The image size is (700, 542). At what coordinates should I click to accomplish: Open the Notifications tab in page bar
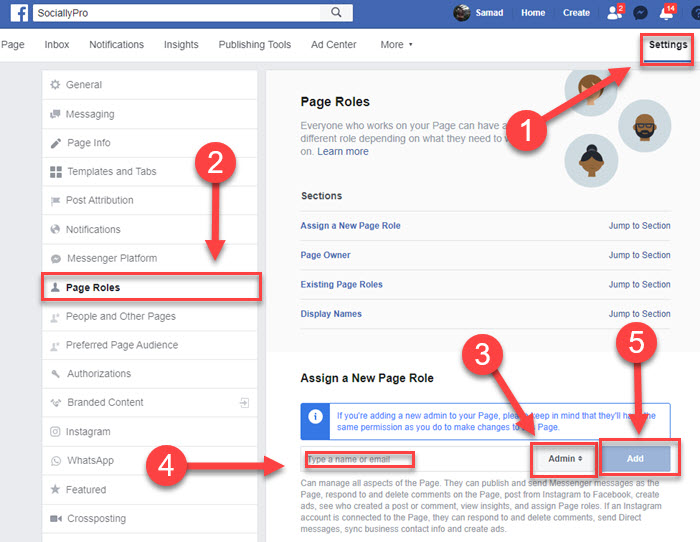[x=117, y=45]
